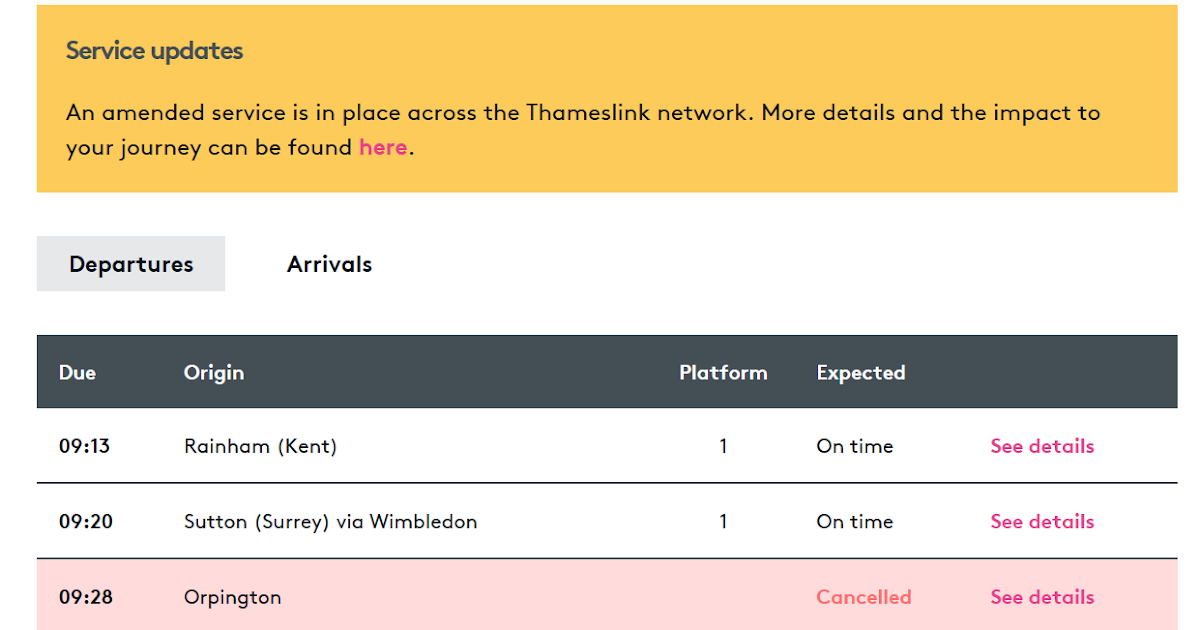
Task: Open details for the cancelled Orpington train
Action: [x=1042, y=596]
